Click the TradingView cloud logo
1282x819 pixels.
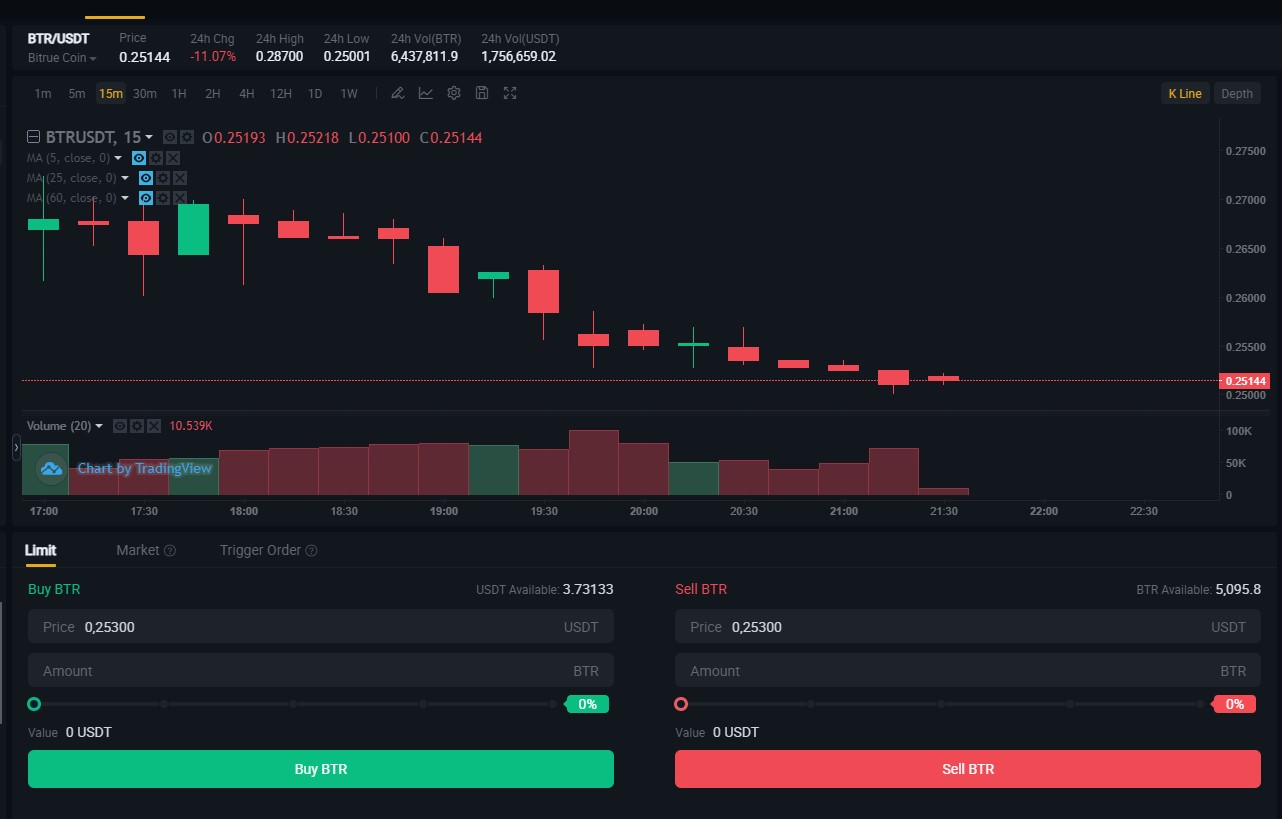tap(51, 468)
